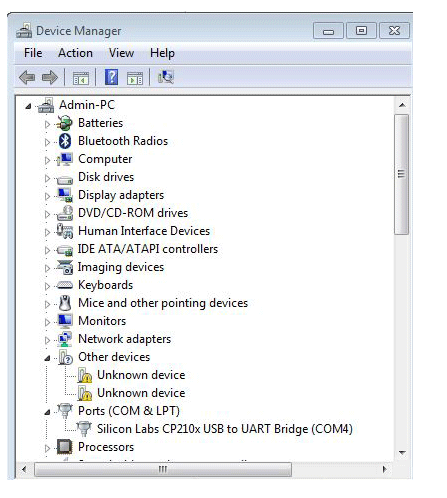447x498 pixels.
Task: Click the Display adapters icon
Action: pyautogui.click(x=65, y=195)
